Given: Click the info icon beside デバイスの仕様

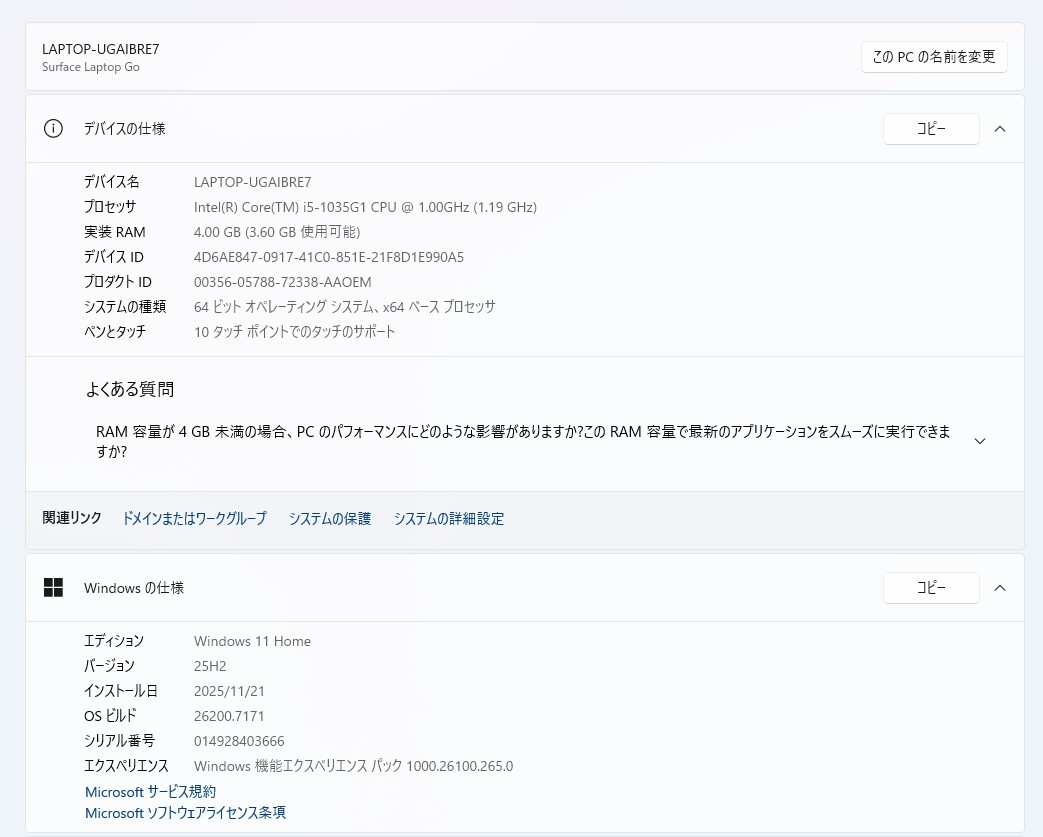Looking at the screenshot, I should [x=52, y=129].
